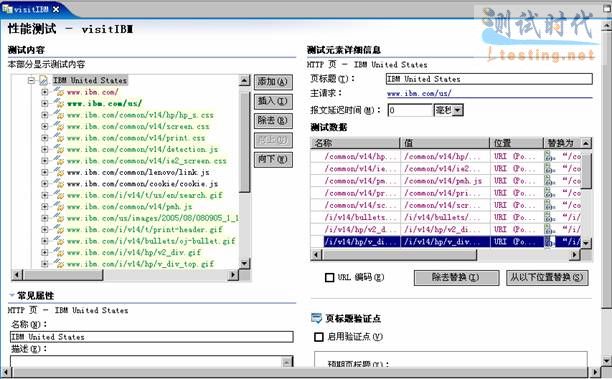Image resolution: width=612 pixels, height=379 pixels.
Task: Select the /i/v14/hp/v2_d... table row name
Action: pyautogui.click(x=360, y=230)
